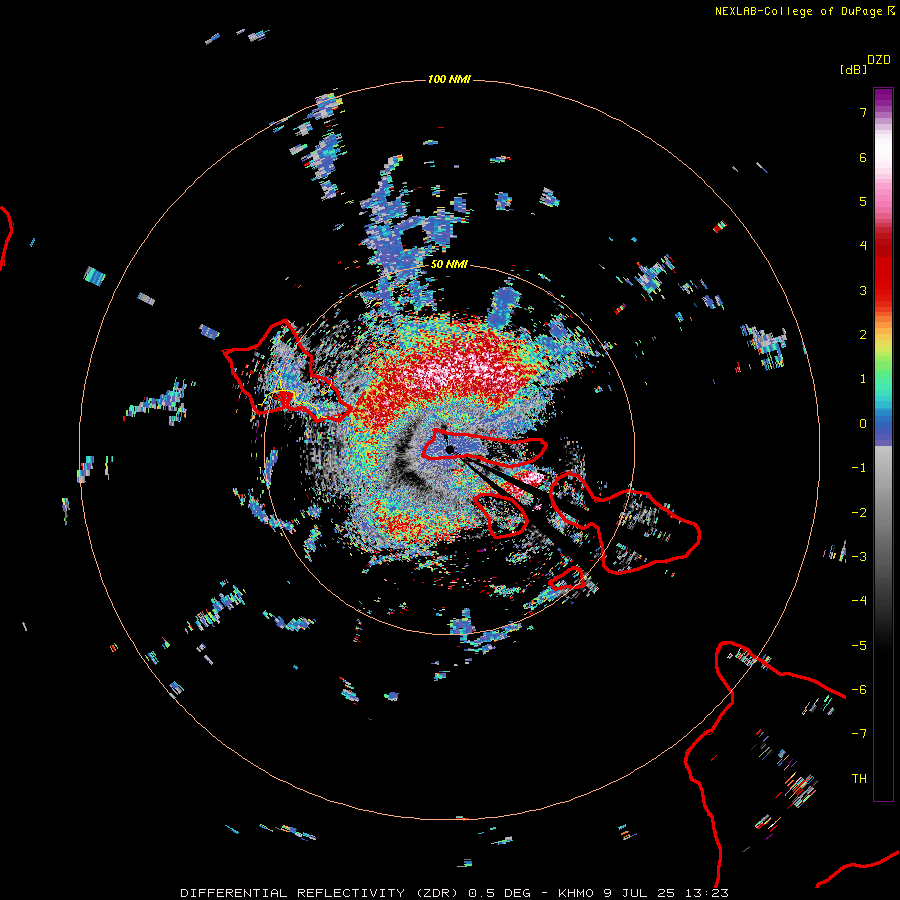The height and width of the screenshot is (900, 900).
Task: Click the 7 value on color scale
Action: point(863,112)
